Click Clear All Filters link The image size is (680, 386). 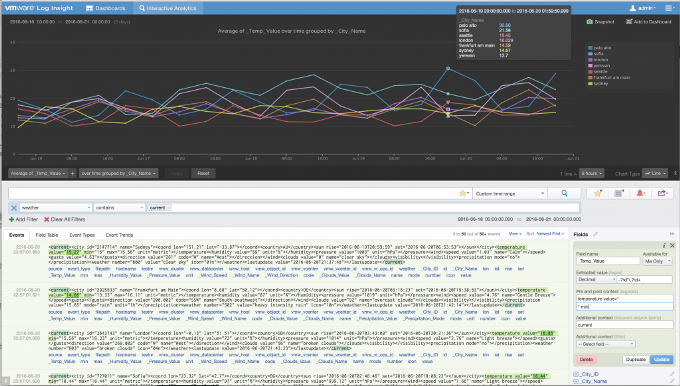click(65, 219)
